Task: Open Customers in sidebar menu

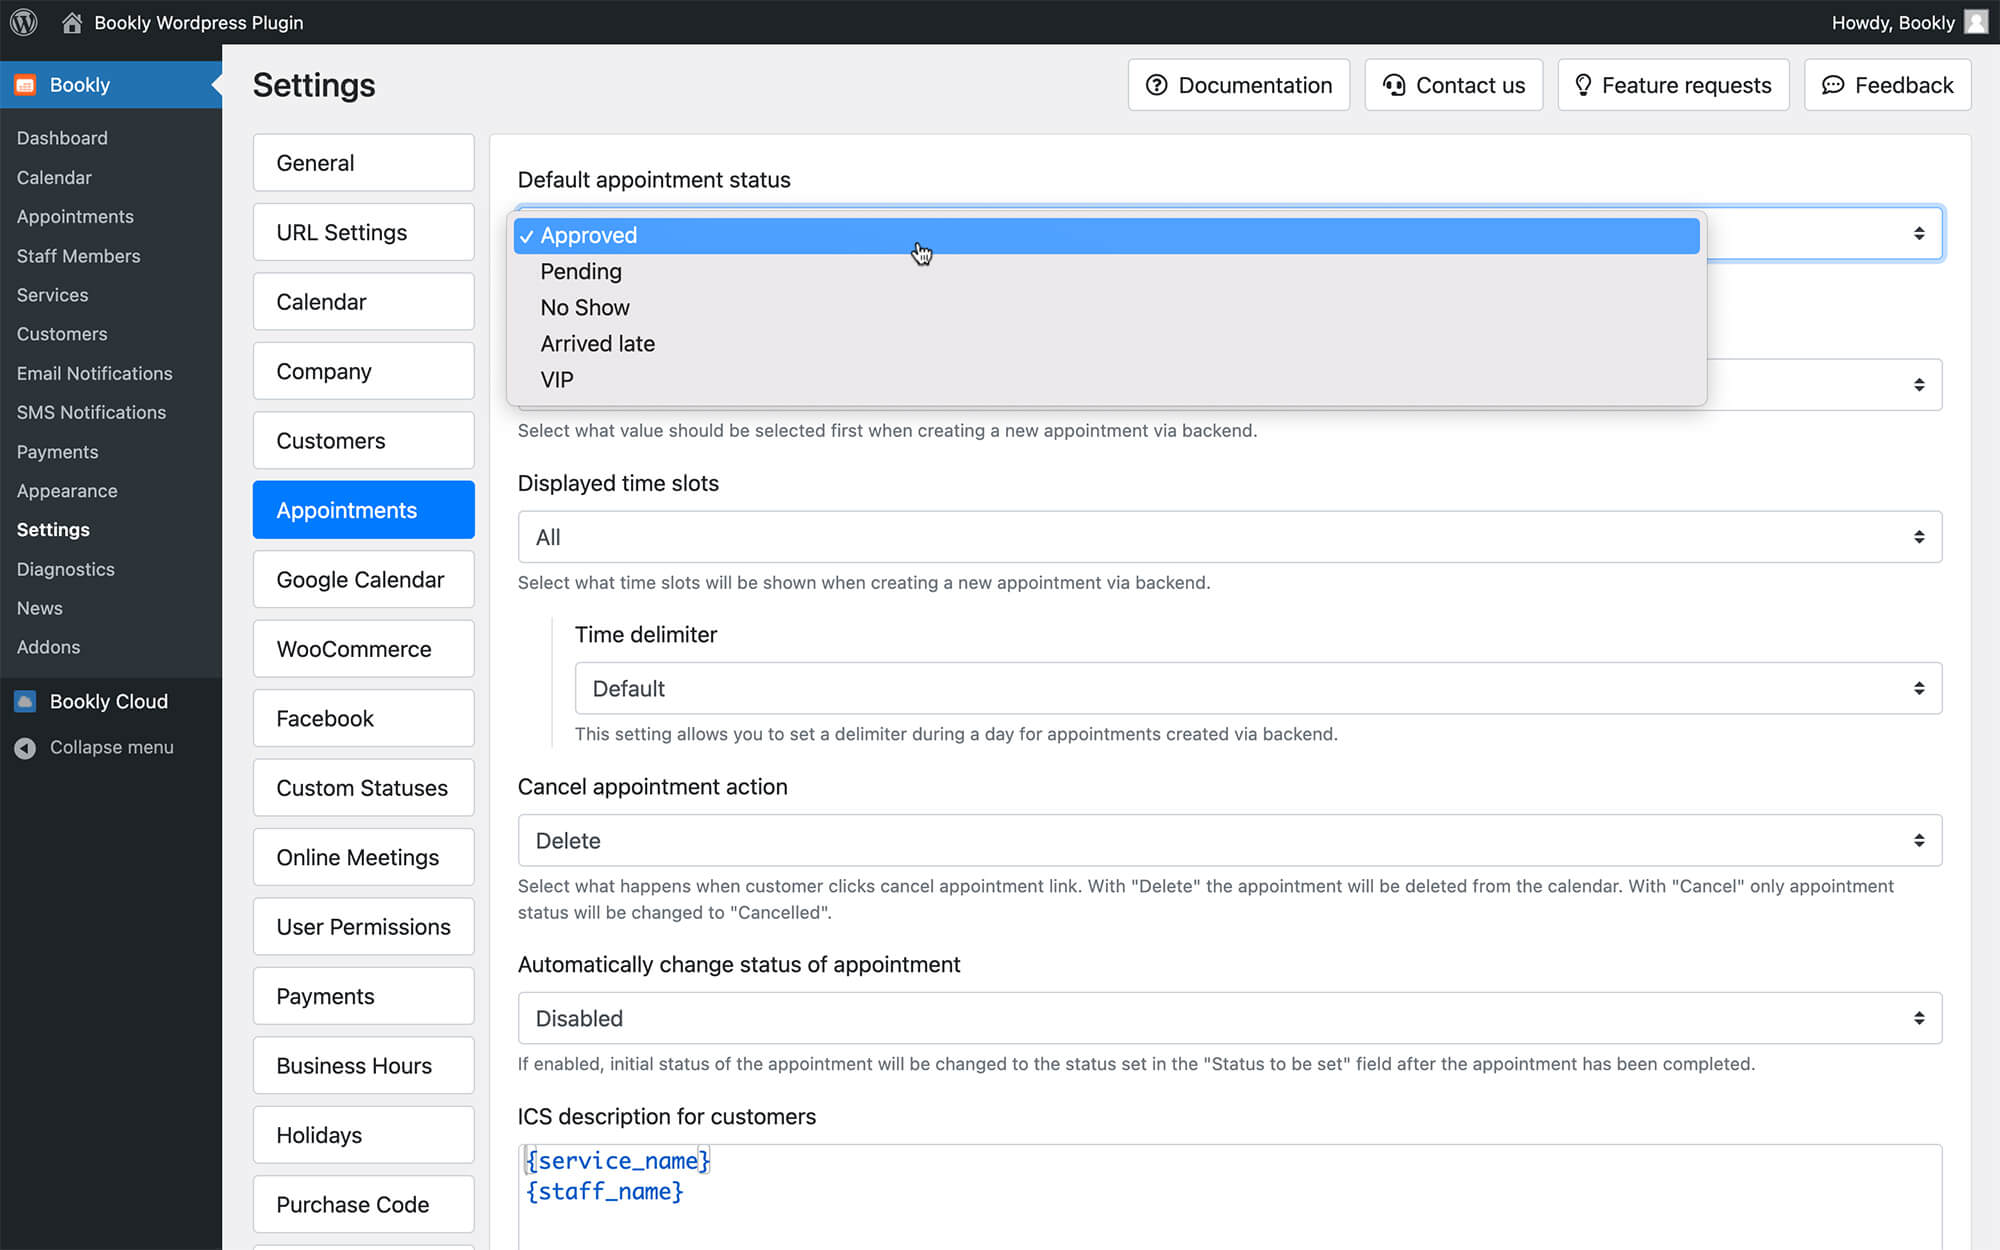Action: click(x=62, y=334)
